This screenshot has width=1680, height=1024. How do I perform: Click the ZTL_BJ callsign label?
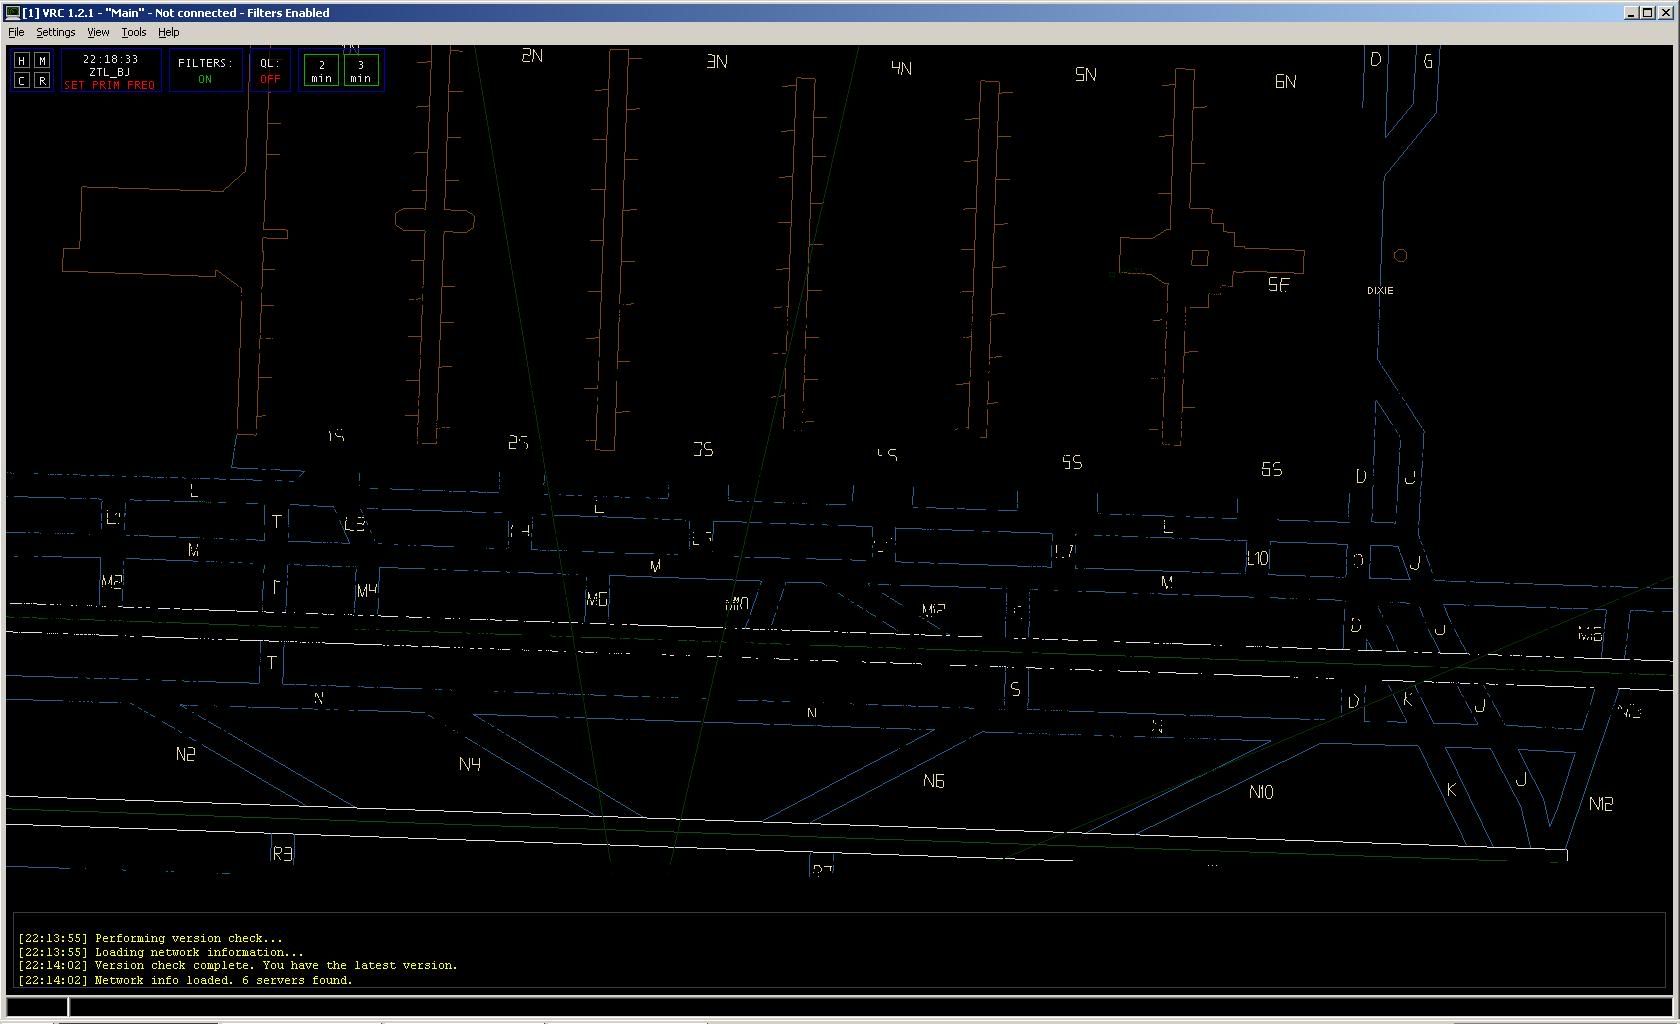pos(110,72)
